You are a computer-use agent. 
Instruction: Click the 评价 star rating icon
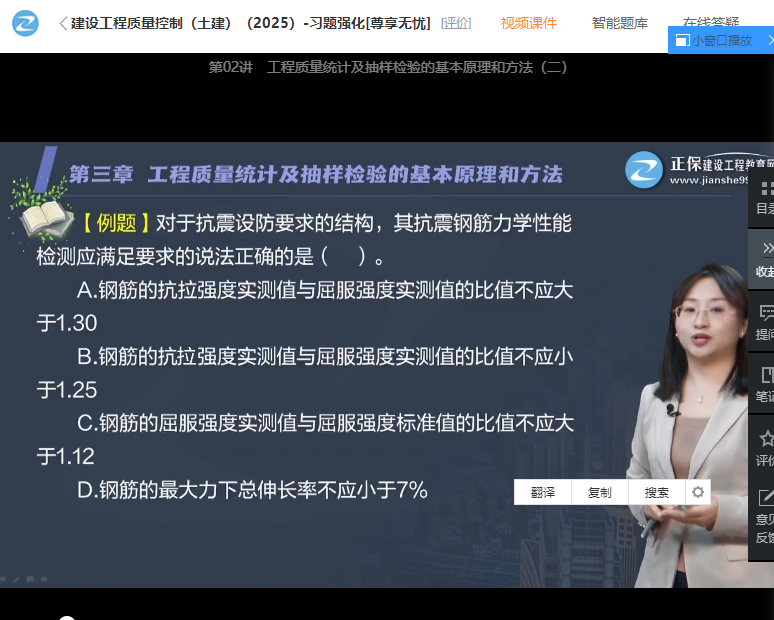pos(766,447)
